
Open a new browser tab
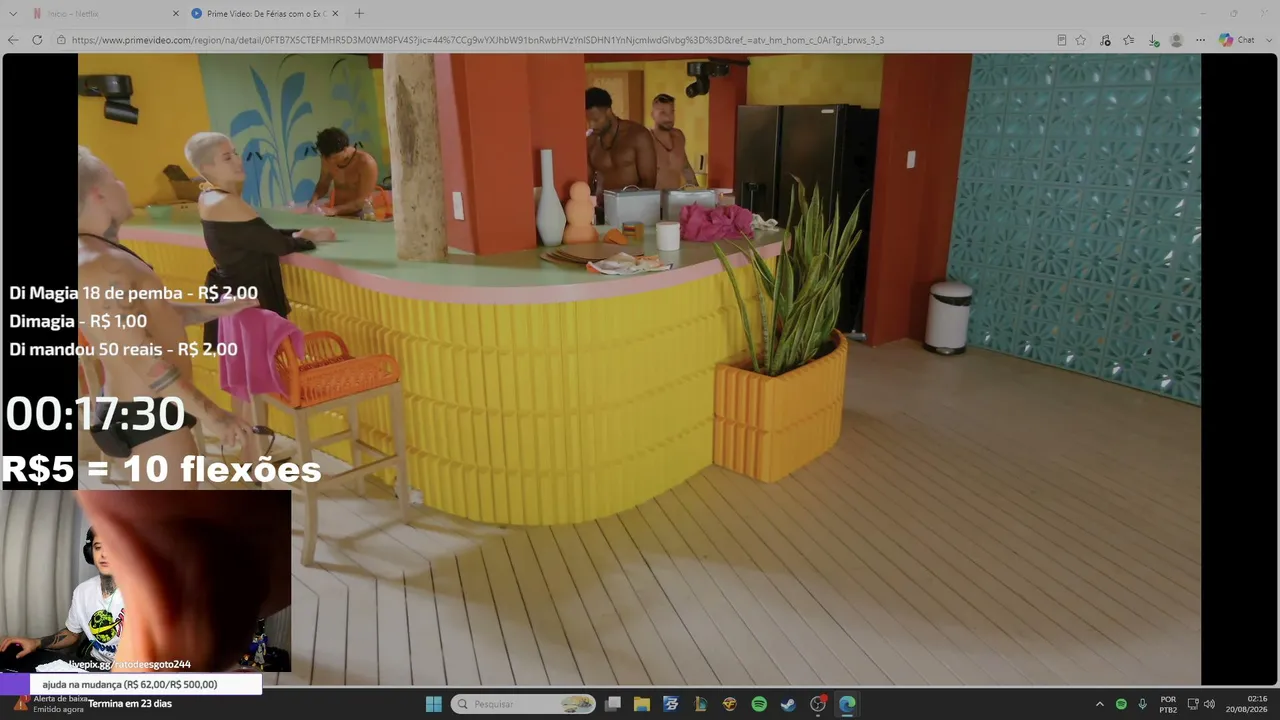tap(359, 14)
